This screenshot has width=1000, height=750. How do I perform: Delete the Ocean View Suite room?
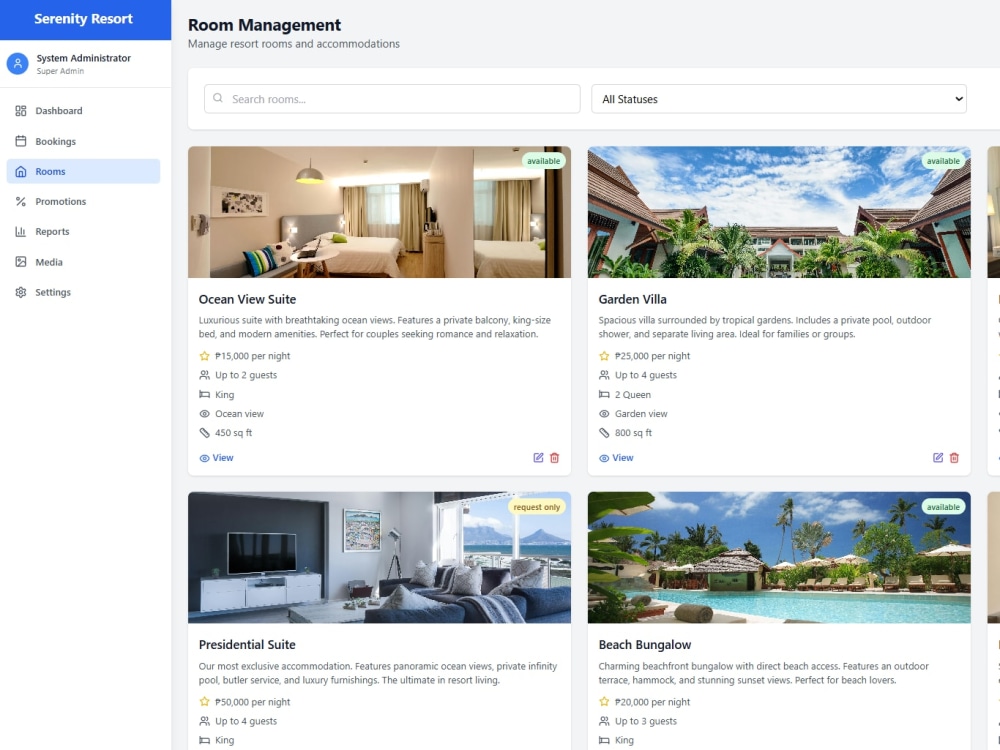click(555, 458)
